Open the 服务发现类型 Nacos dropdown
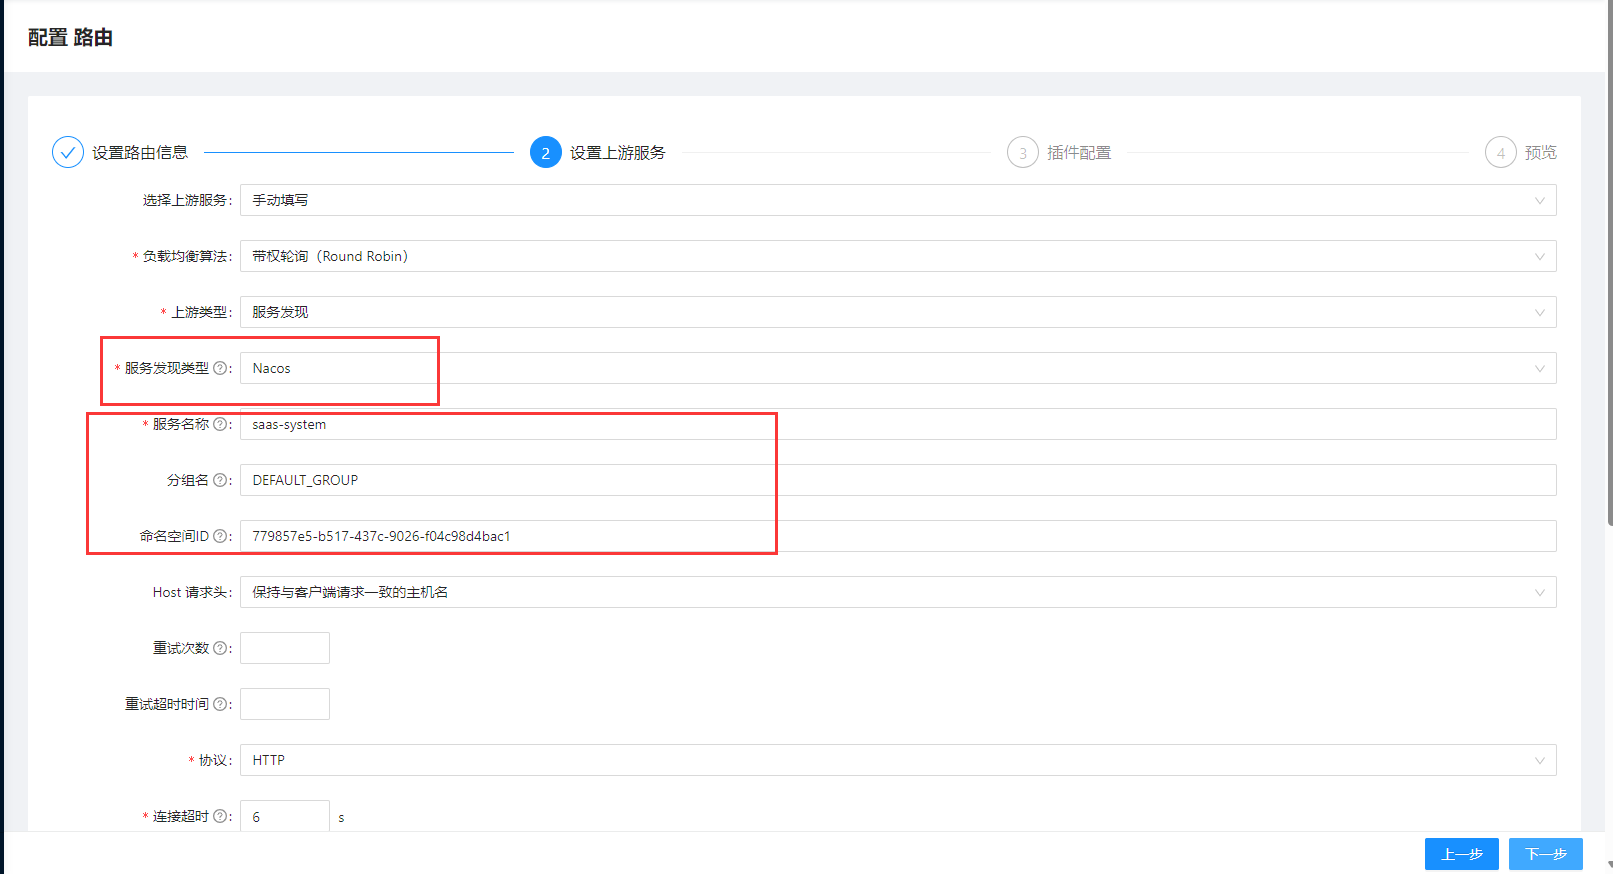This screenshot has height=874, width=1613. [x=898, y=368]
